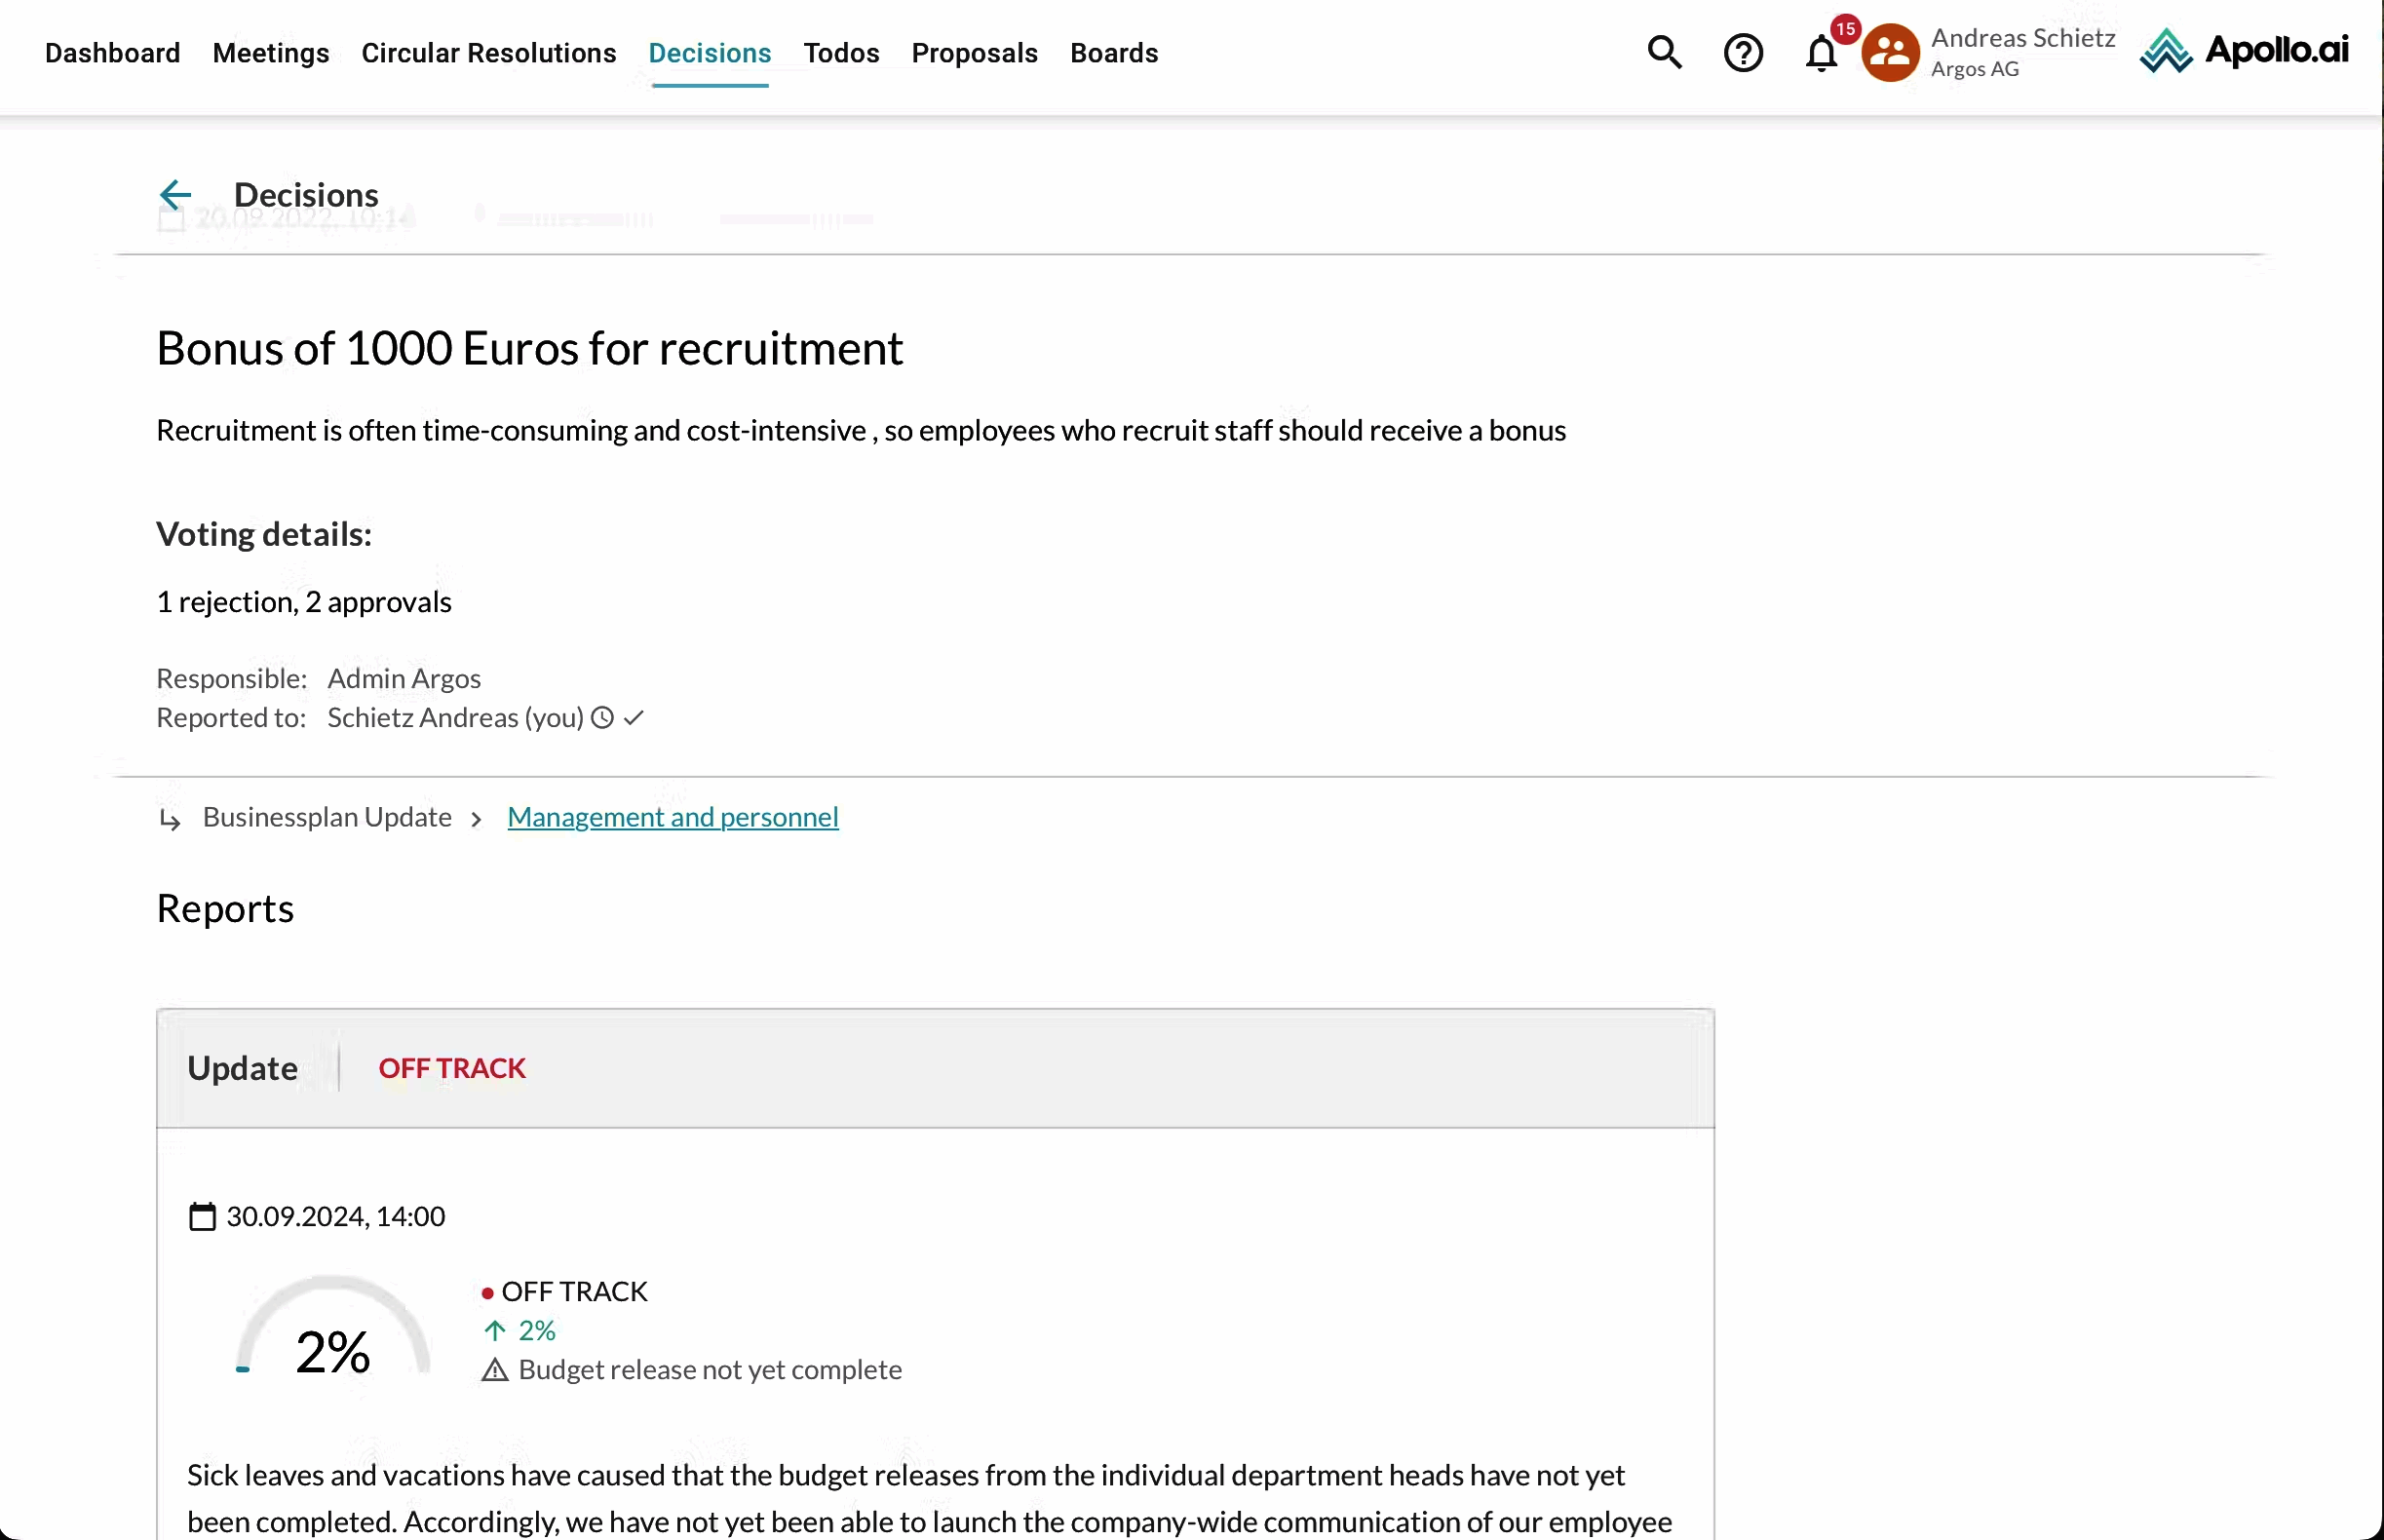Viewport: 2384px width, 1540px height.
Task: Follow the Management and personnel link
Action: click(672, 817)
